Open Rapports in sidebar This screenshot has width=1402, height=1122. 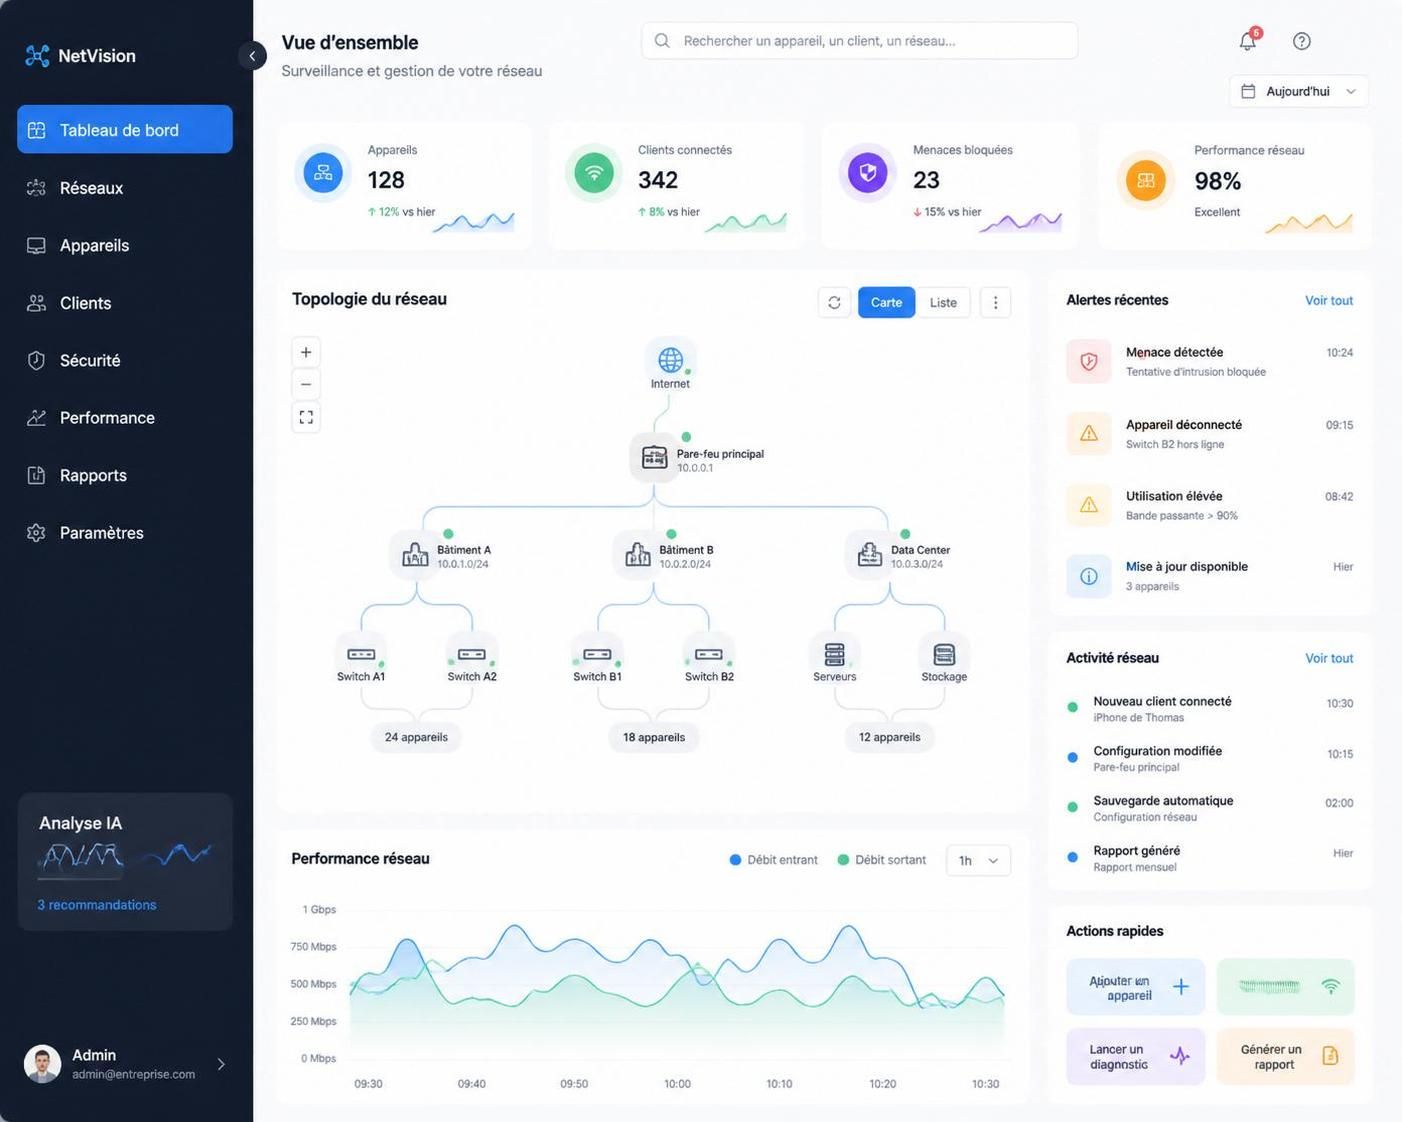click(125, 475)
